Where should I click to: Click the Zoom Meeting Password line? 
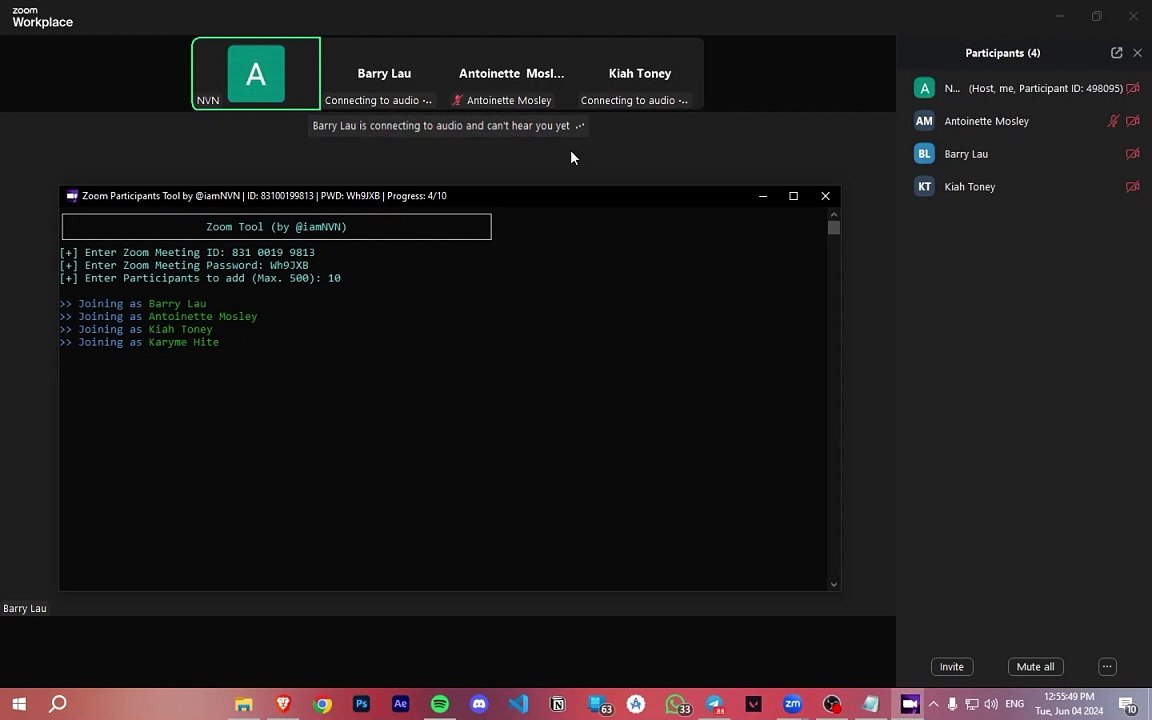pyautogui.click(x=184, y=265)
